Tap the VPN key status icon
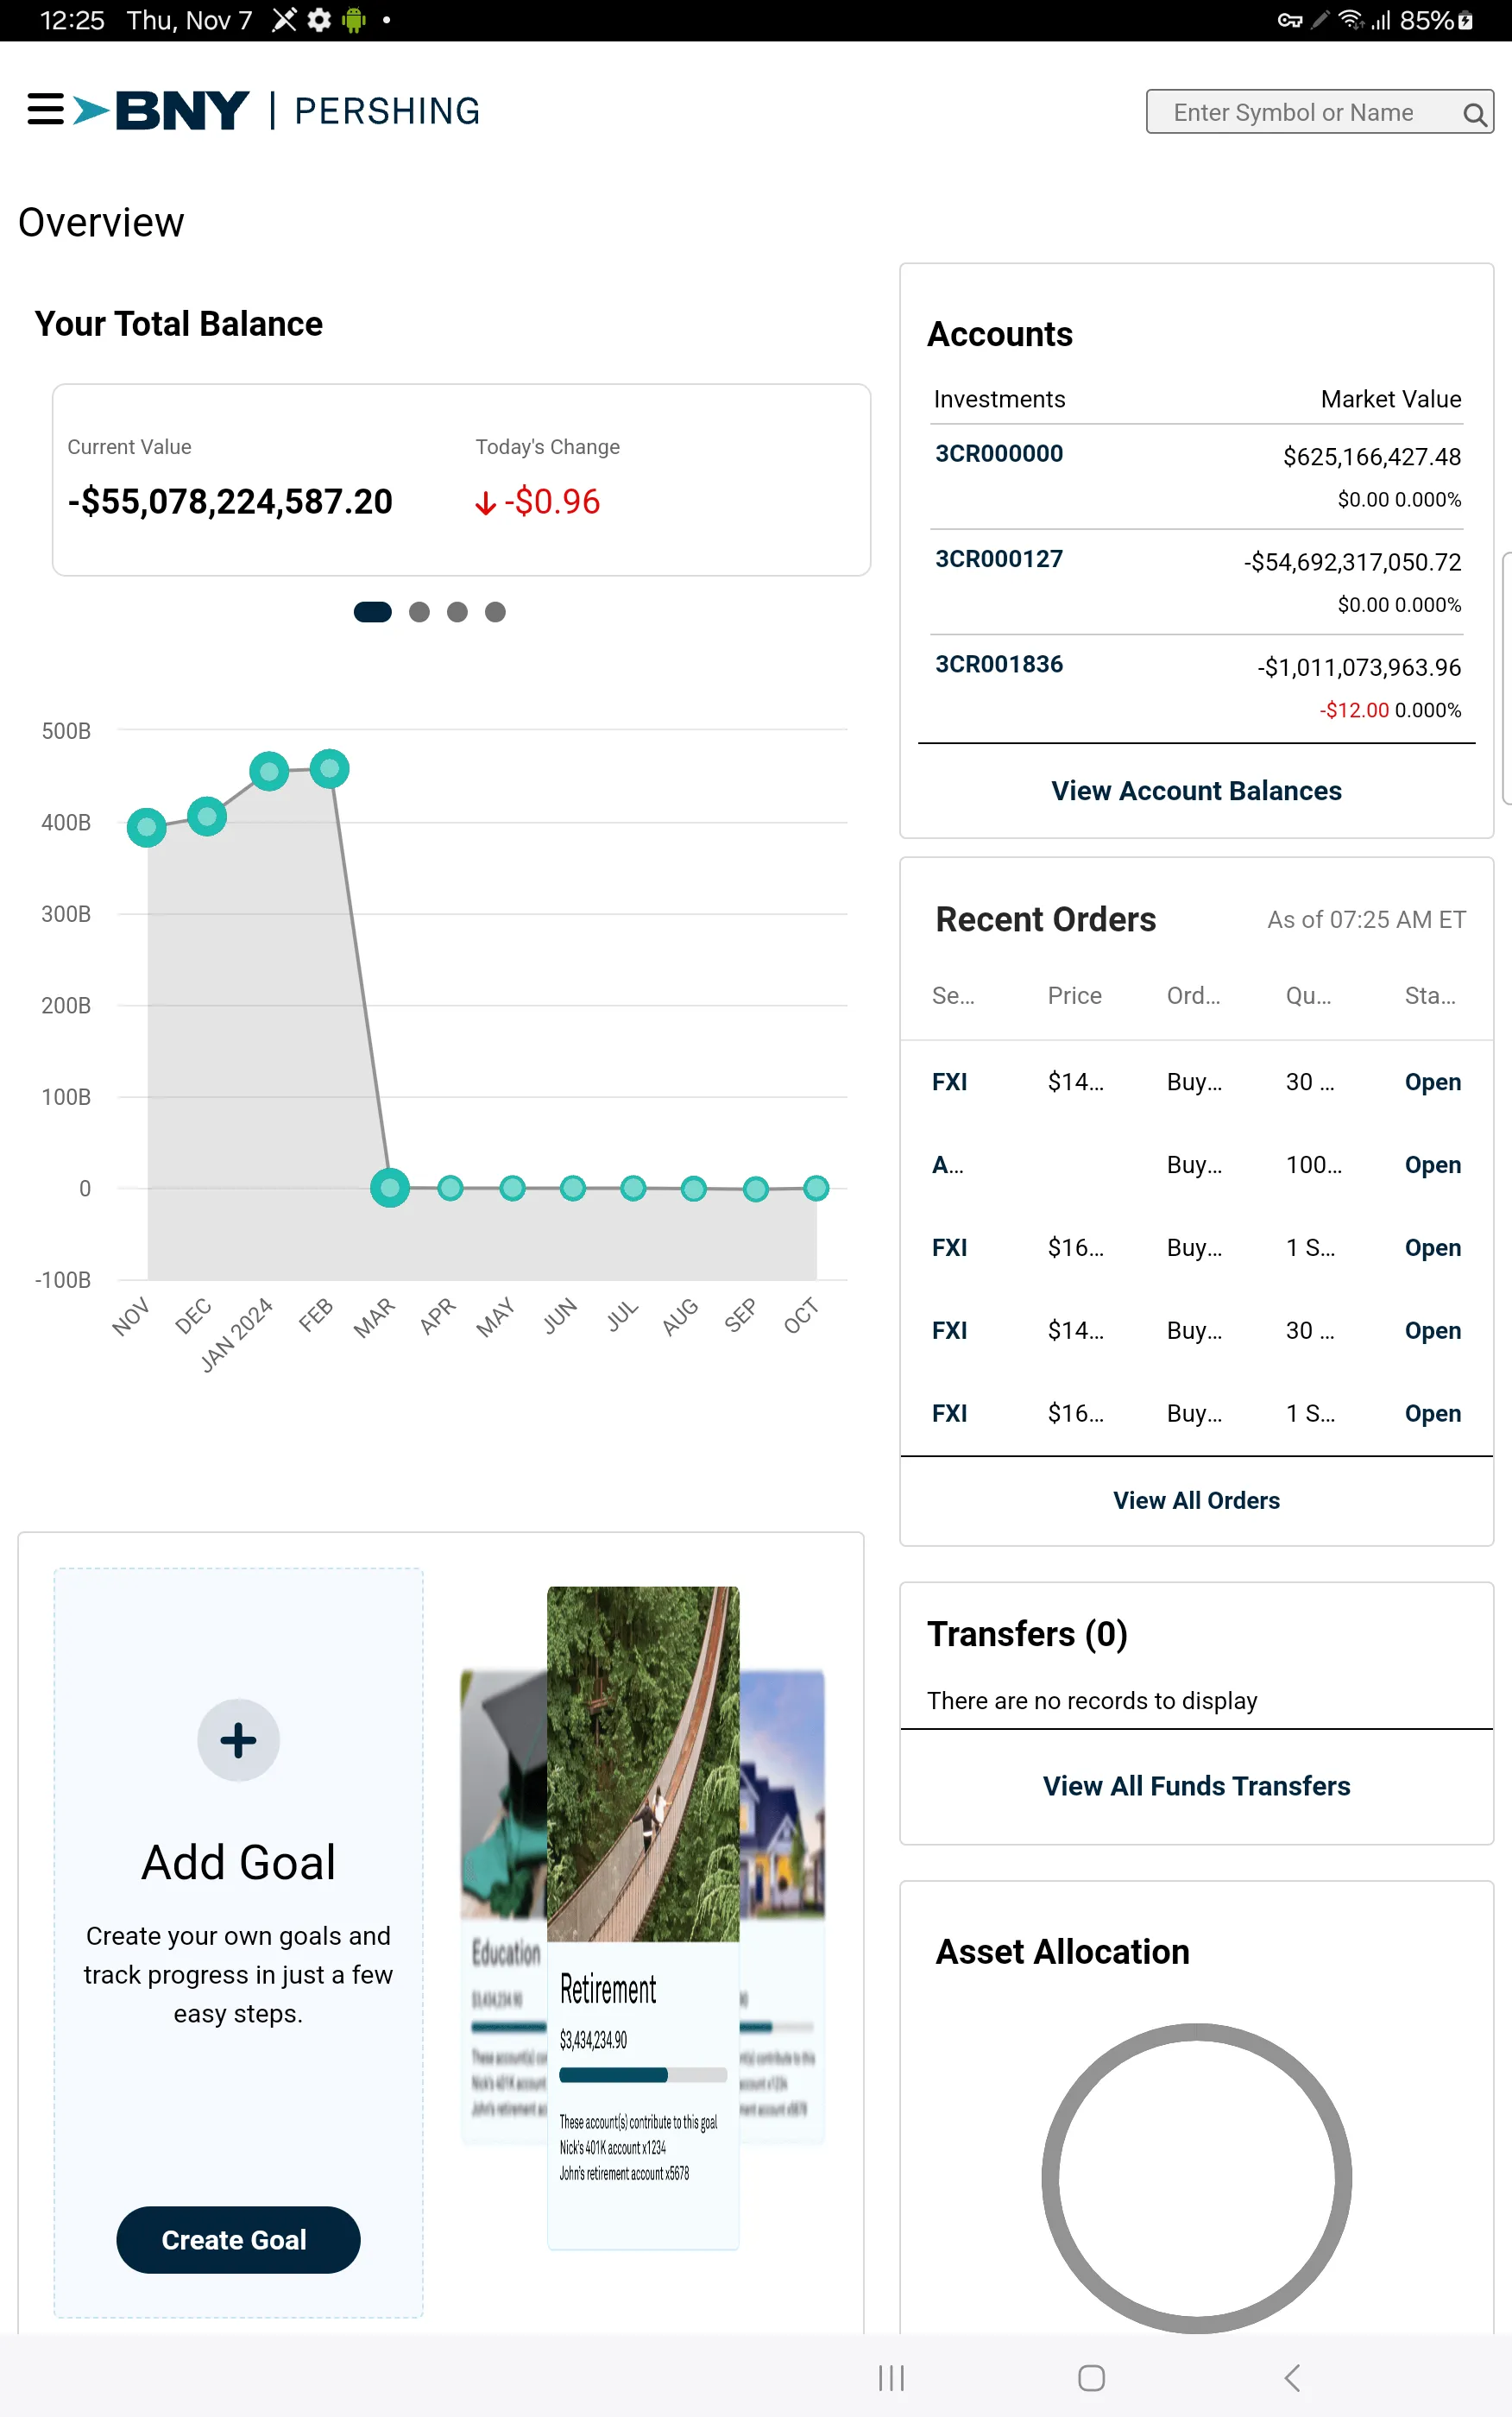This screenshot has width=1512, height=2417. coord(1290,20)
